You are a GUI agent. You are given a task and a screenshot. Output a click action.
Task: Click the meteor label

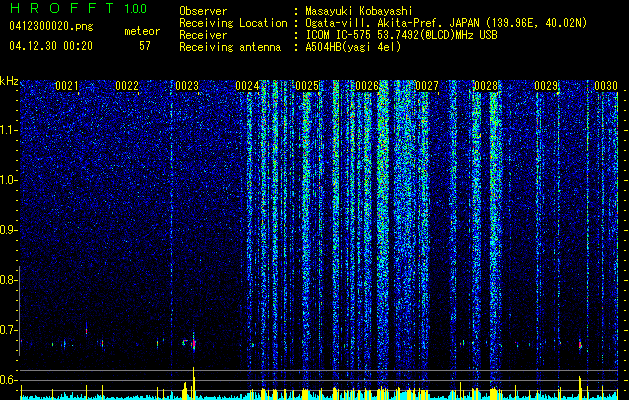point(142,31)
